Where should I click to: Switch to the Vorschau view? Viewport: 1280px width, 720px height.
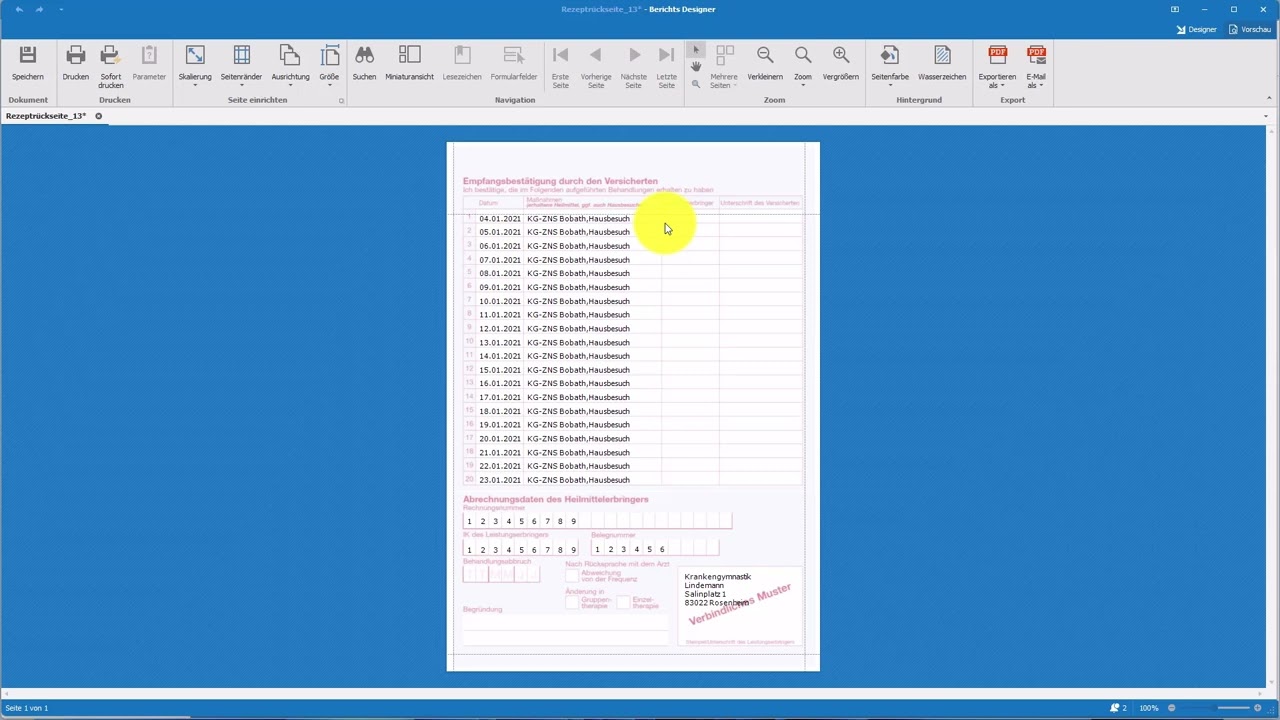tap(1250, 30)
